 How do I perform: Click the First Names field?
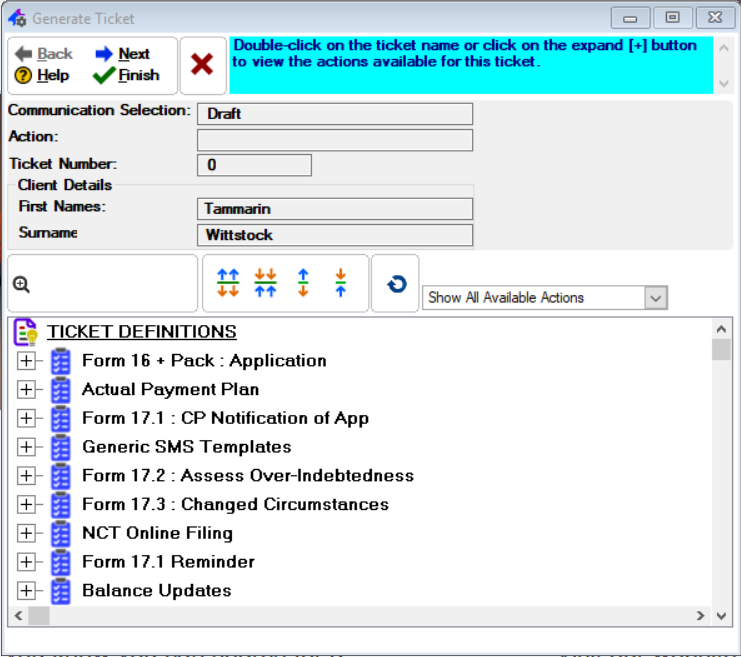click(x=334, y=209)
